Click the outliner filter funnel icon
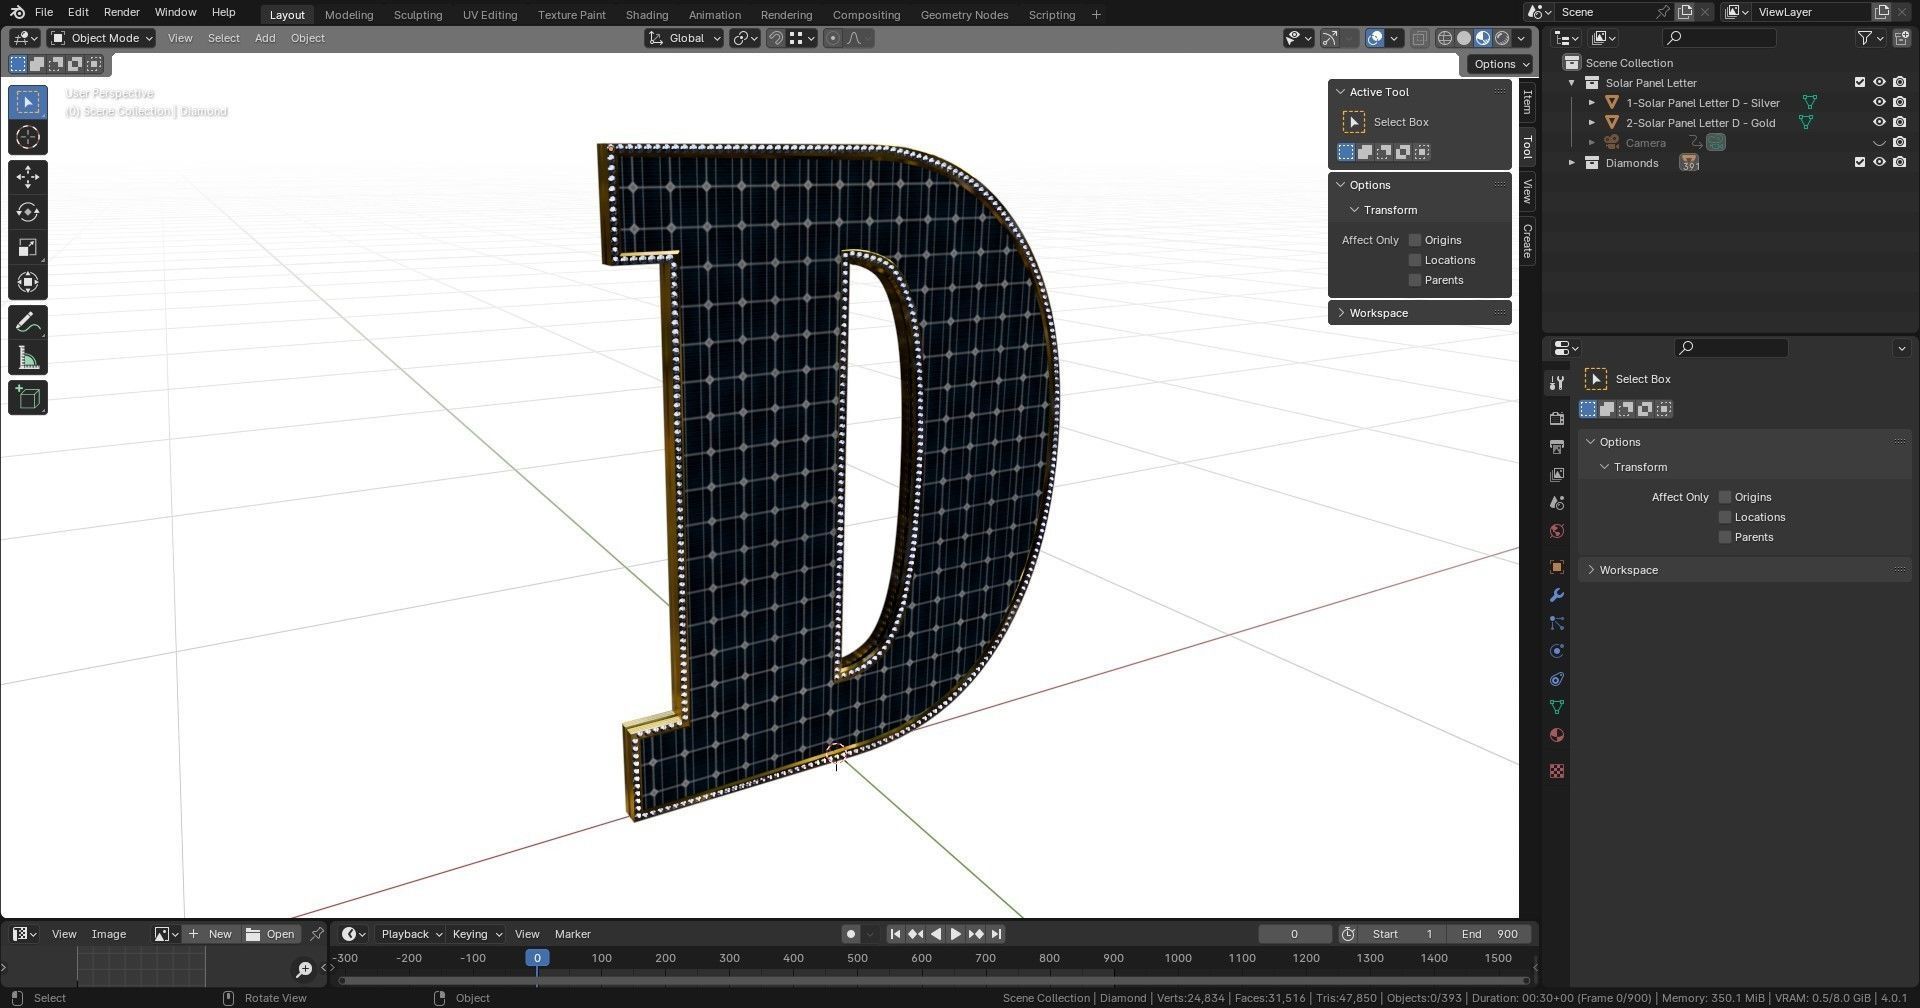Image resolution: width=1920 pixels, height=1008 pixels. (x=1865, y=38)
